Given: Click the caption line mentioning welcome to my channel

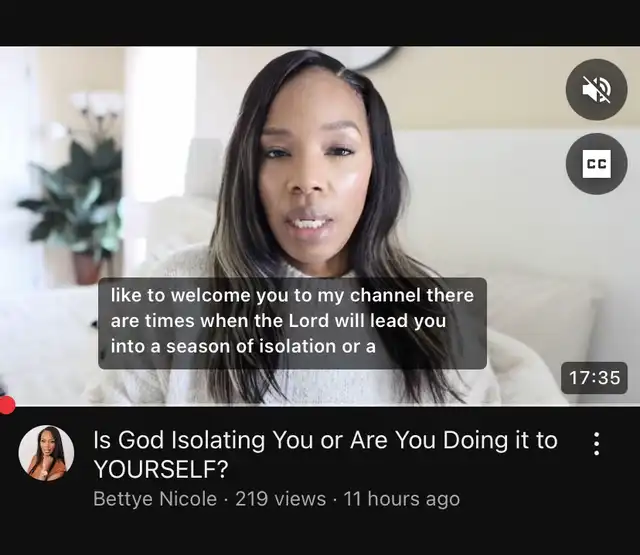Looking at the screenshot, I should [x=292, y=295].
